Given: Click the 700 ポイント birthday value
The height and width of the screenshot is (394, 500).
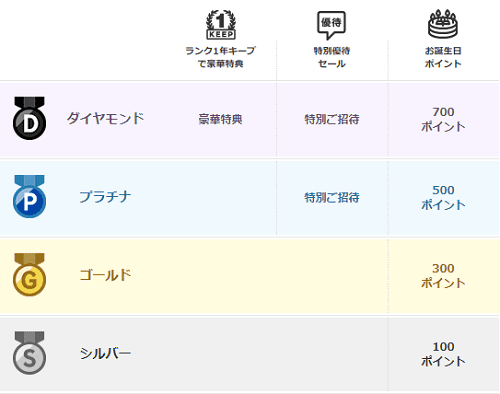Looking at the screenshot, I should (x=443, y=119).
